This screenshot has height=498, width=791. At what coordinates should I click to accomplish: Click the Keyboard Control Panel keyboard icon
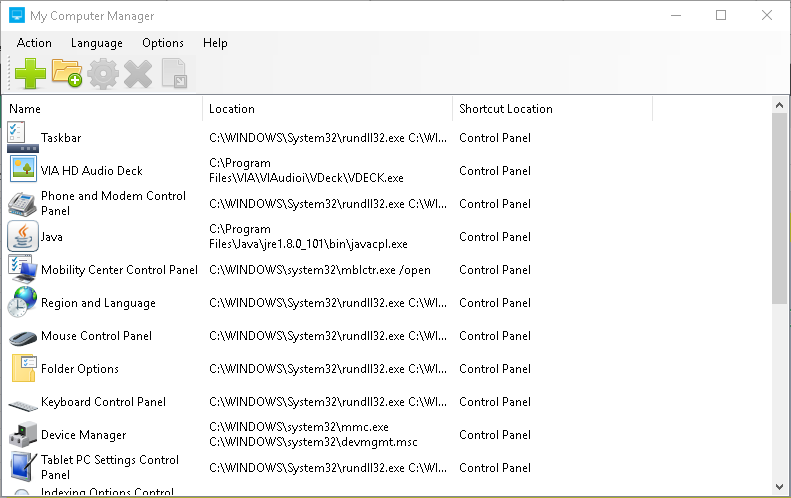tap(23, 405)
